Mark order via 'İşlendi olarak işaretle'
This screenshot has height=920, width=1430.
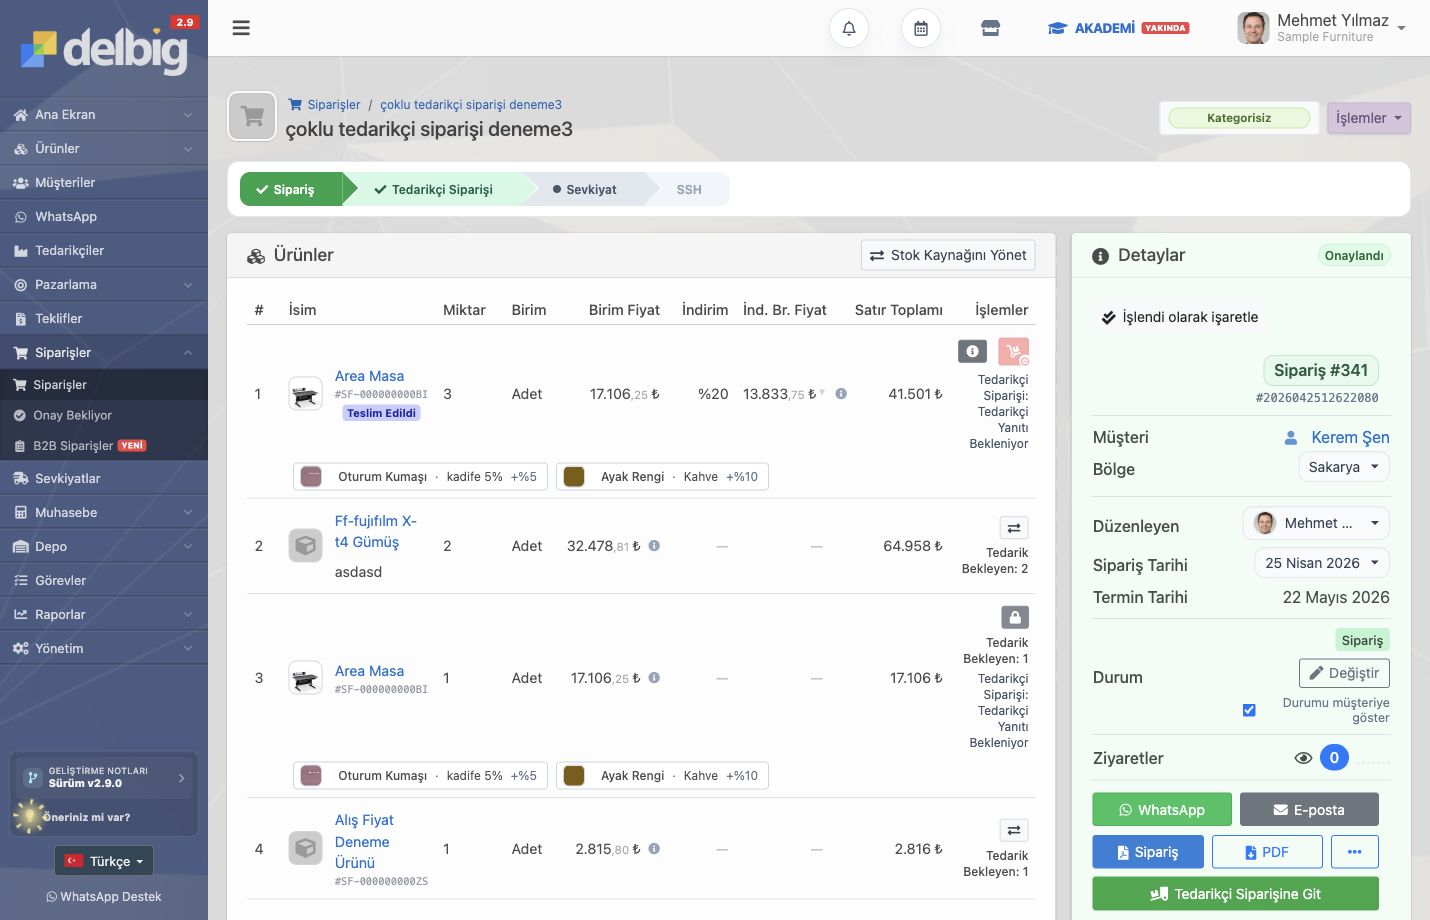[x=1180, y=317]
